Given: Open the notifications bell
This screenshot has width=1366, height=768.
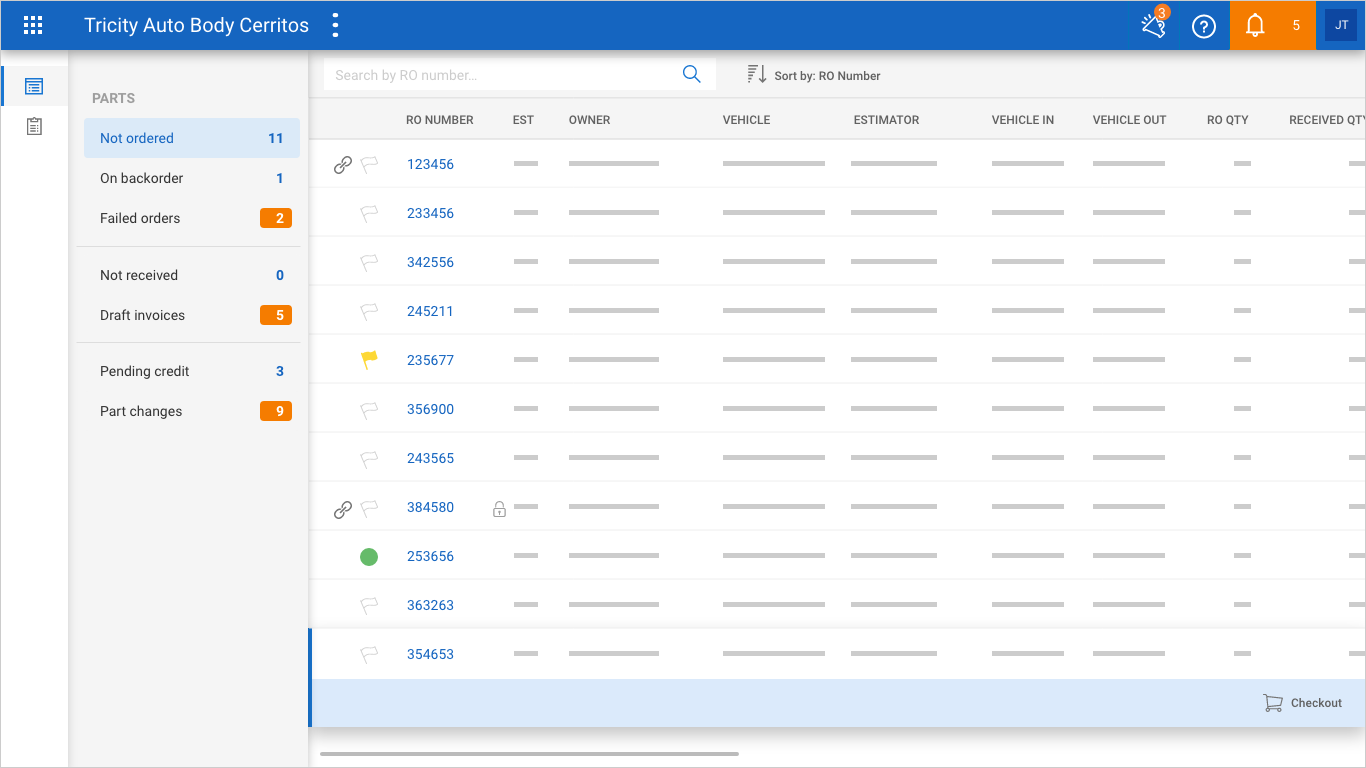Looking at the screenshot, I should [1255, 26].
